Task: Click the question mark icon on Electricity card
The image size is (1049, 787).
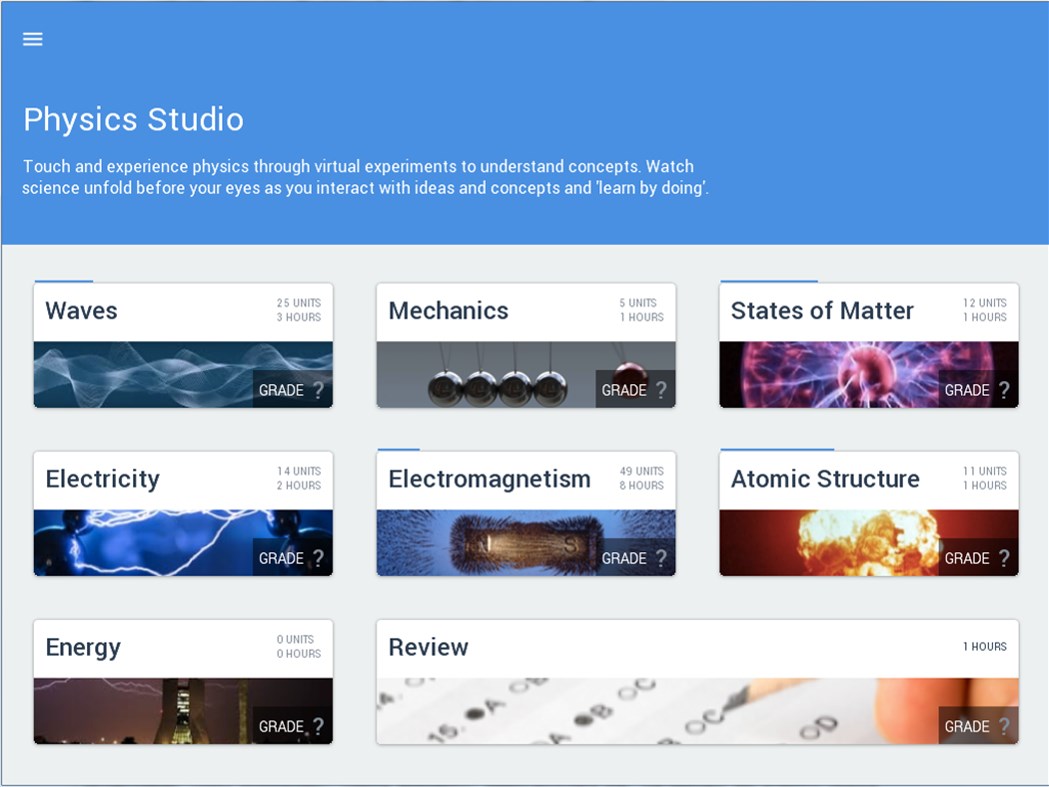Action: click(x=320, y=558)
